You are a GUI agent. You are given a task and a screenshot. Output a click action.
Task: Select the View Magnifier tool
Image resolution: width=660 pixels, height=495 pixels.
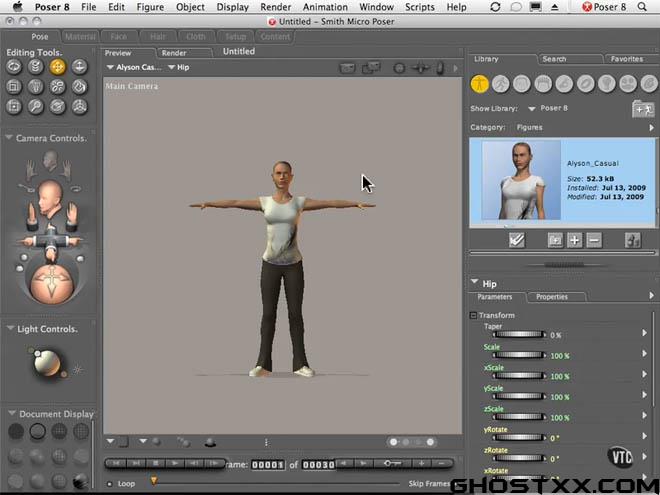(36, 107)
